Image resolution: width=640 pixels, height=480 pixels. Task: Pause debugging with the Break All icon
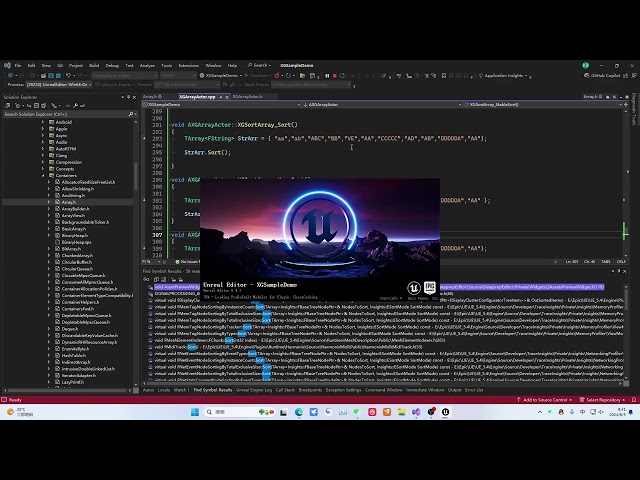pyautogui.click(x=327, y=76)
